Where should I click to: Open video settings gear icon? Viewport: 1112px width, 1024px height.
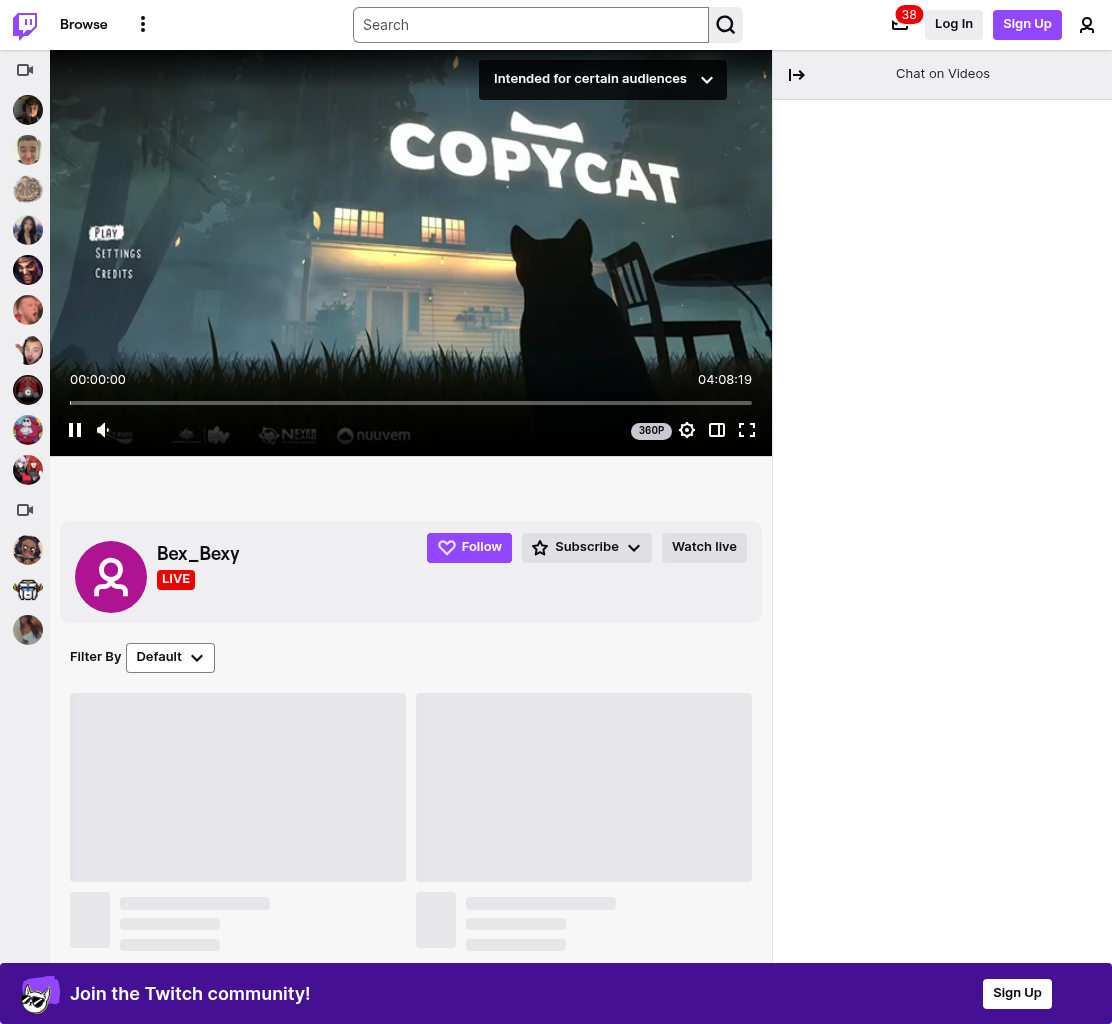click(x=686, y=430)
